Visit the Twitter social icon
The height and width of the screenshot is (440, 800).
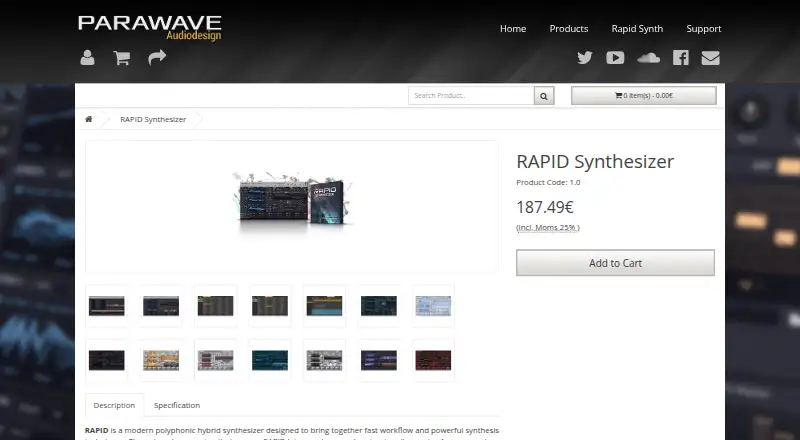tap(585, 58)
